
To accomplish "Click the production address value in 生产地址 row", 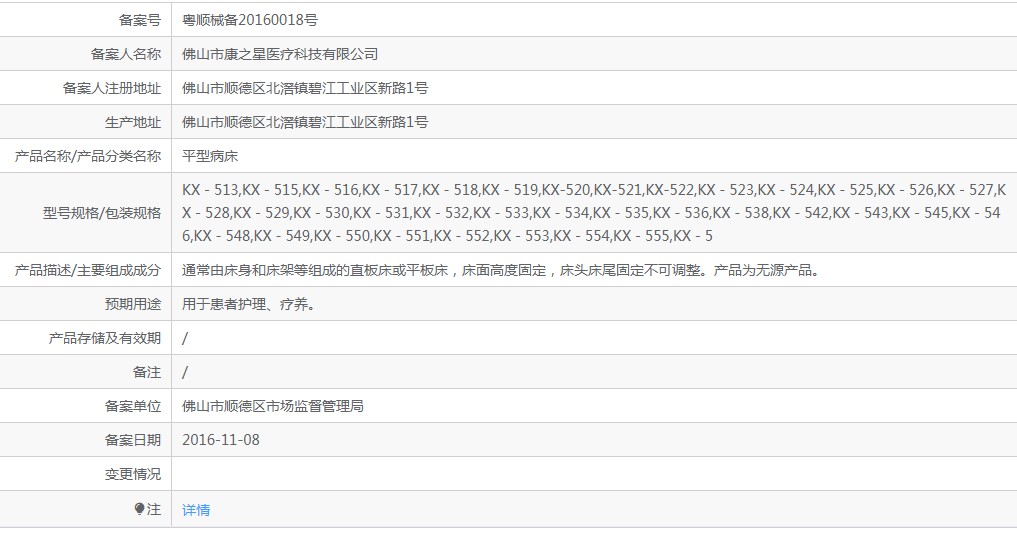I will pyautogui.click(x=305, y=122).
